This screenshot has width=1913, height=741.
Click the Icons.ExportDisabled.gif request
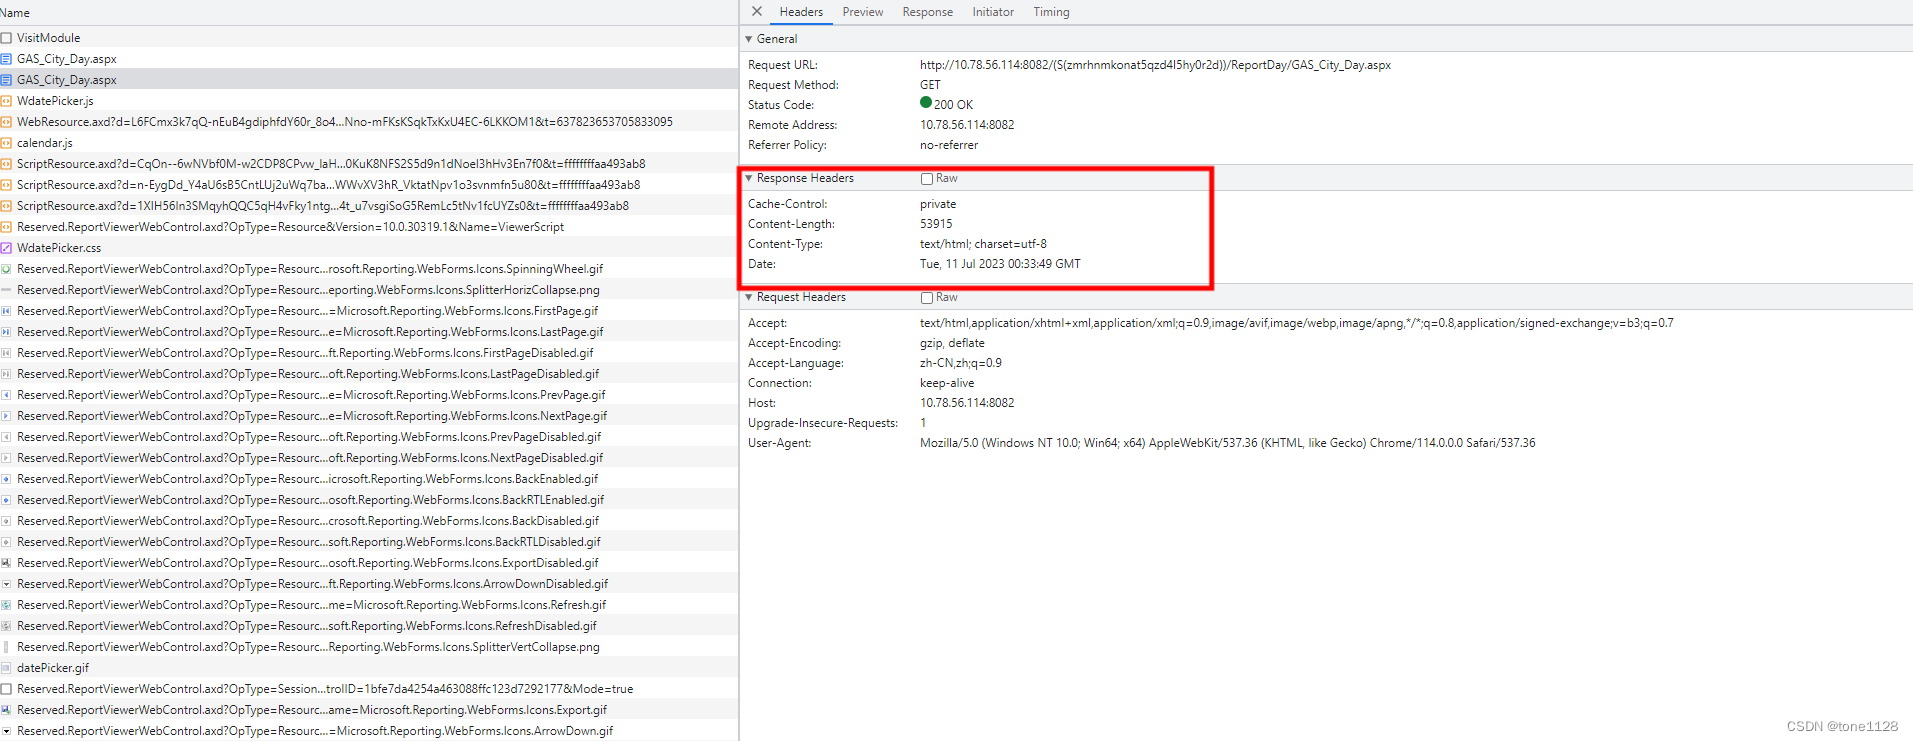(369, 563)
